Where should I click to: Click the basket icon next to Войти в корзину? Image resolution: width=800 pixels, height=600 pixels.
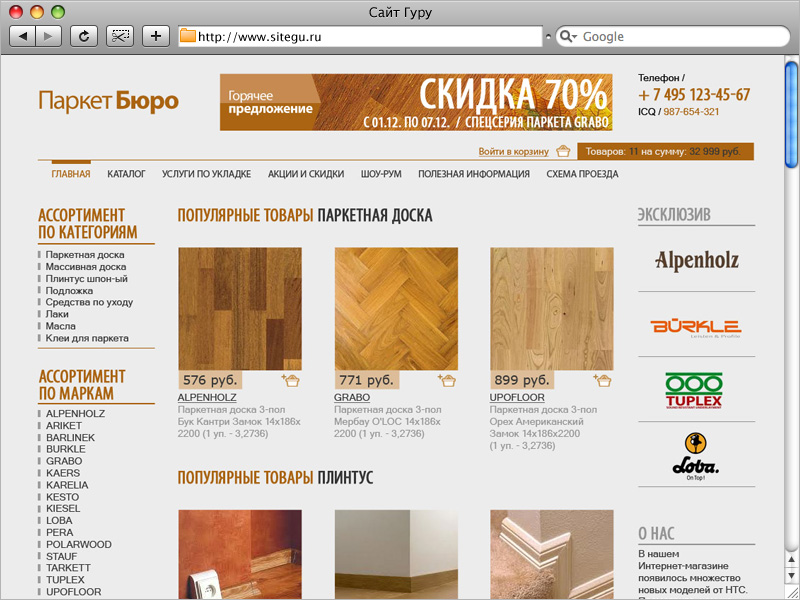pos(563,151)
